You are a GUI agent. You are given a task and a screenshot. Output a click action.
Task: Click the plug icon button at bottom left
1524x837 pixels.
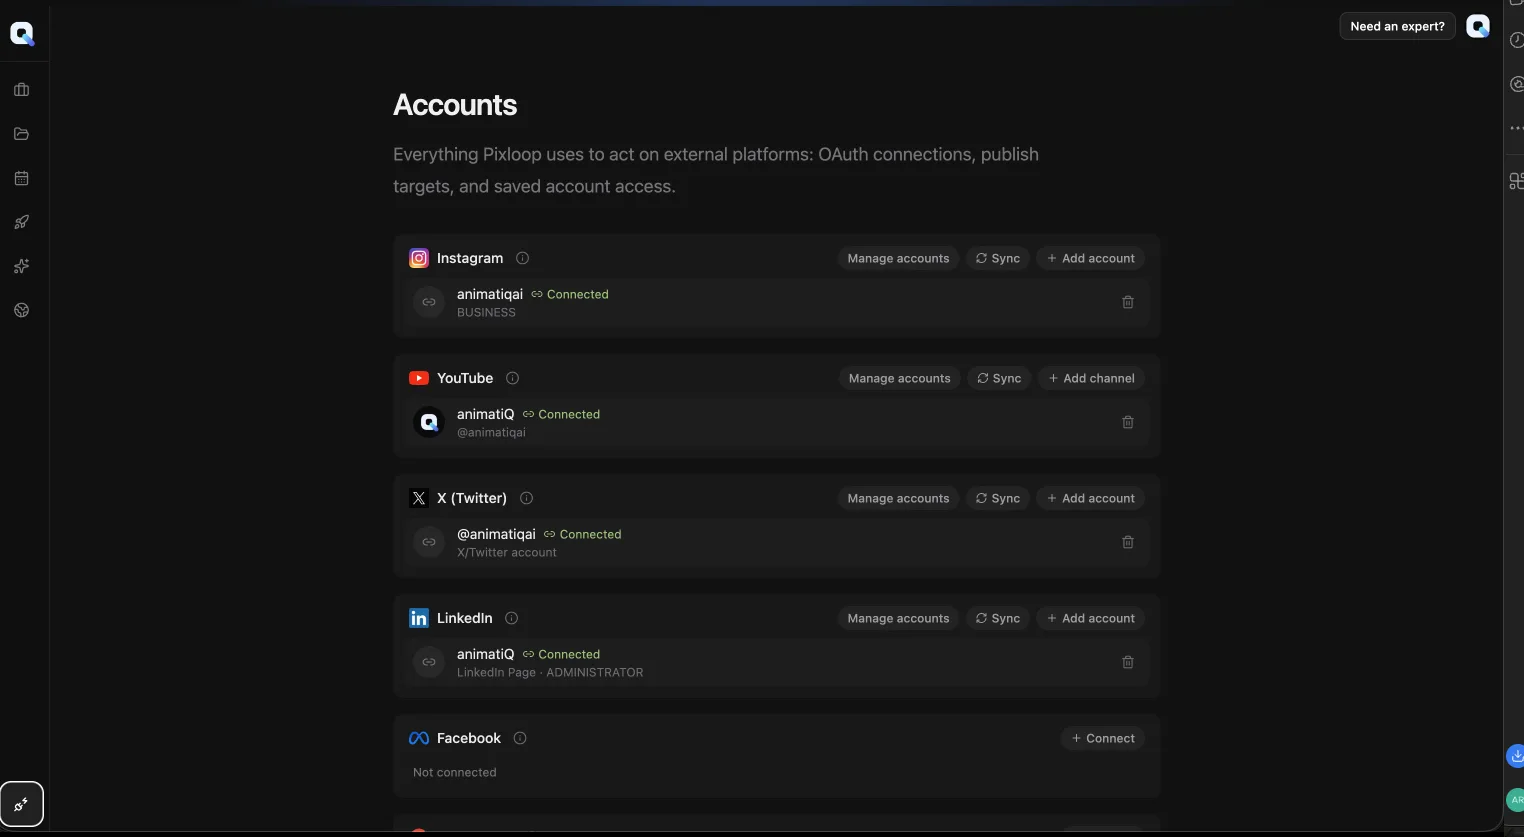[22, 804]
